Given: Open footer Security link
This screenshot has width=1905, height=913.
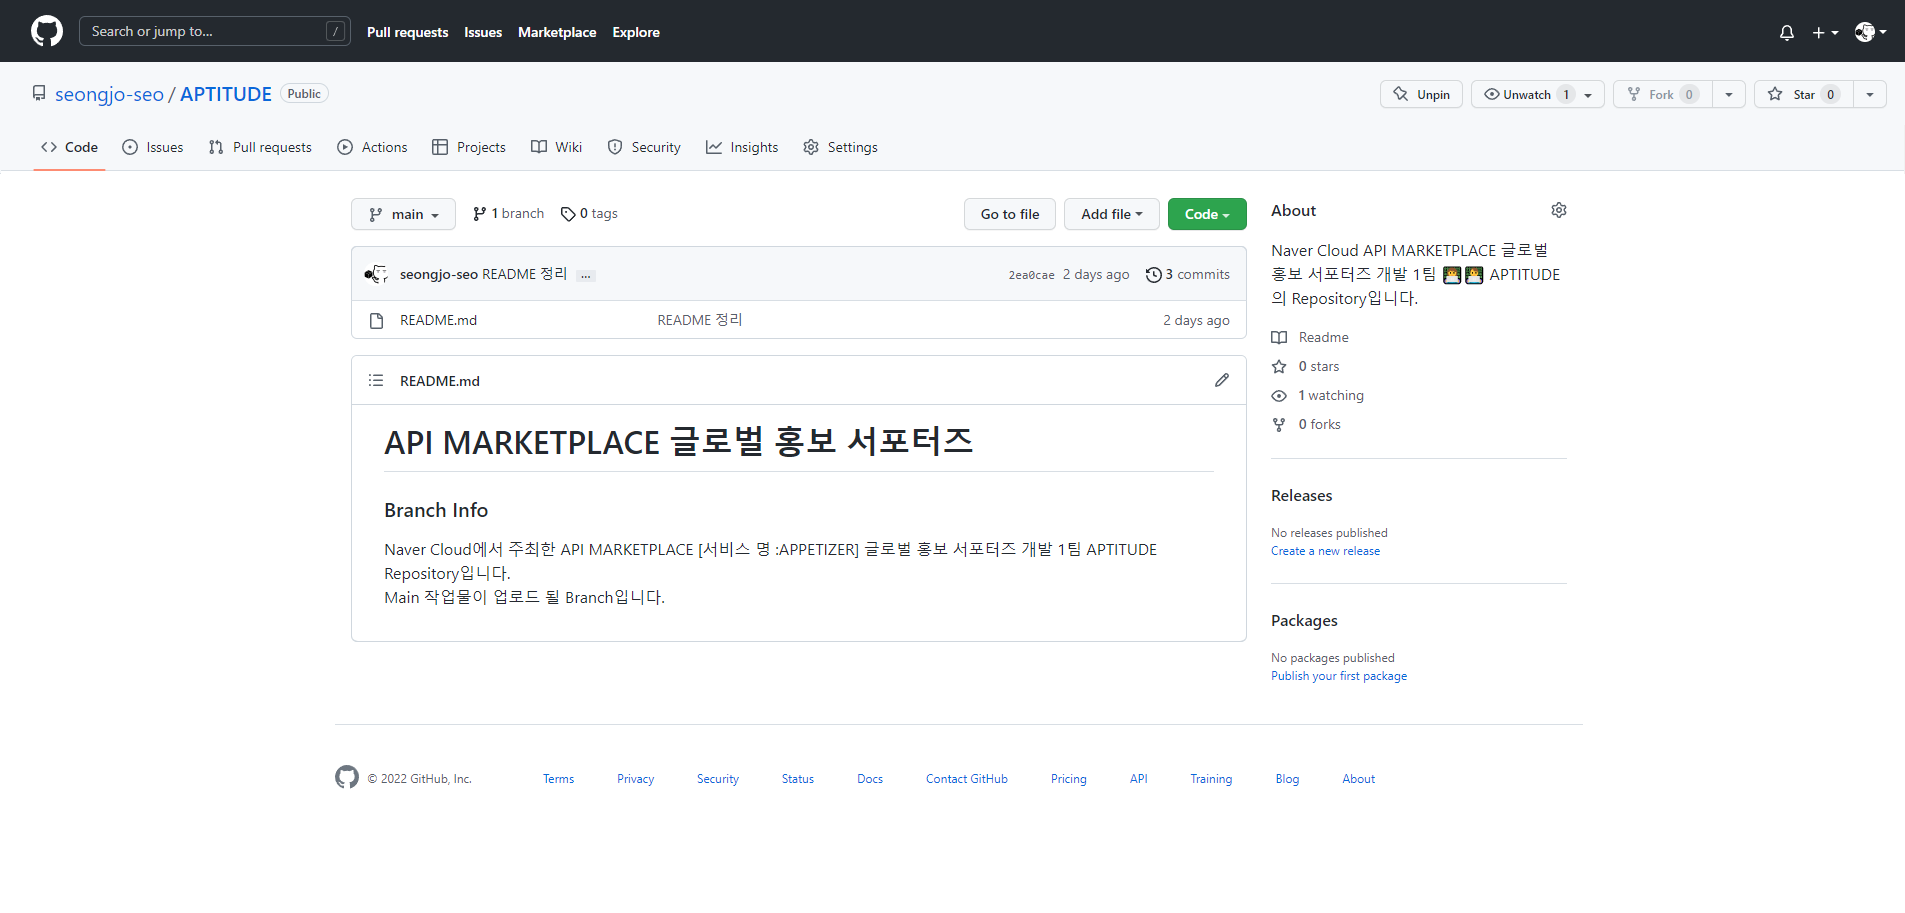Looking at the screenshot, I should (718, 779).
